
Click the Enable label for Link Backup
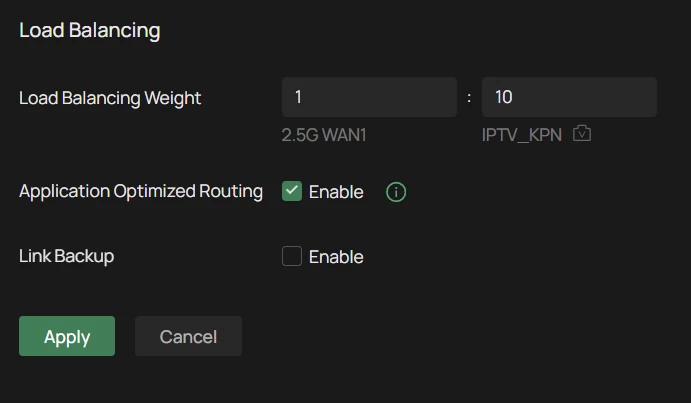[x=335, y=257]
